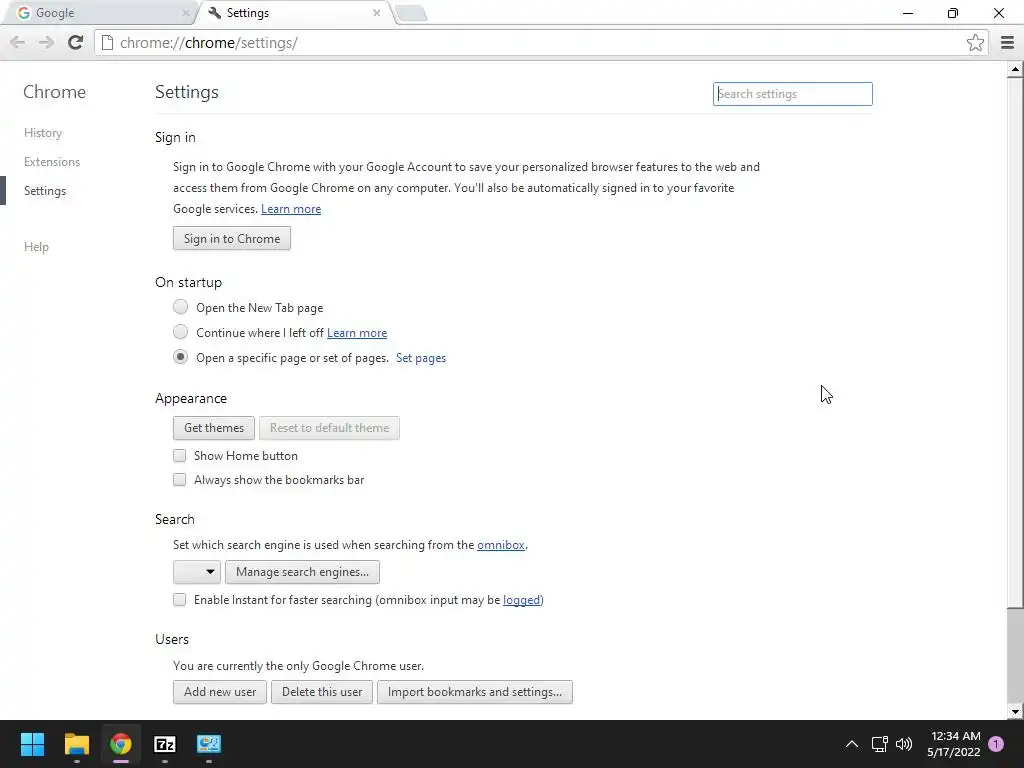
Task: Click the page icon in the address bar
Action: [107, 42]
